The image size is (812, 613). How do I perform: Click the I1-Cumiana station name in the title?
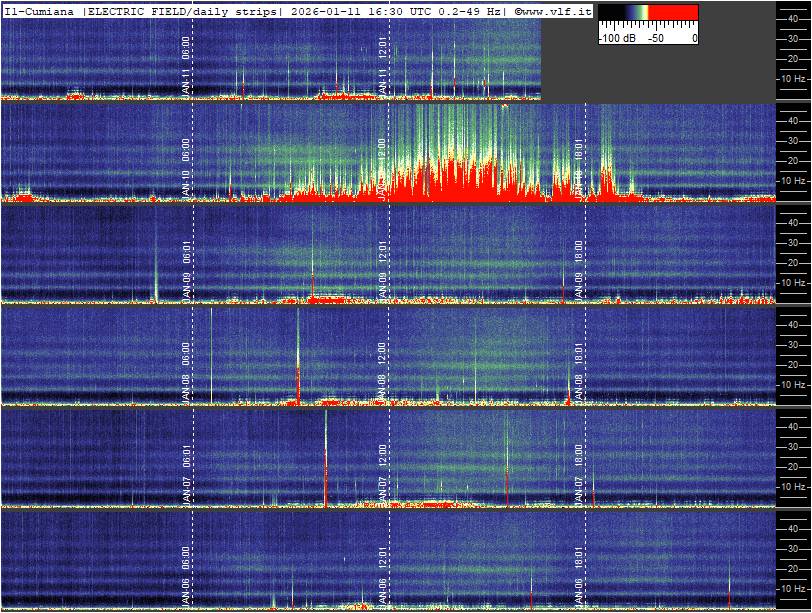click(40, 10)
